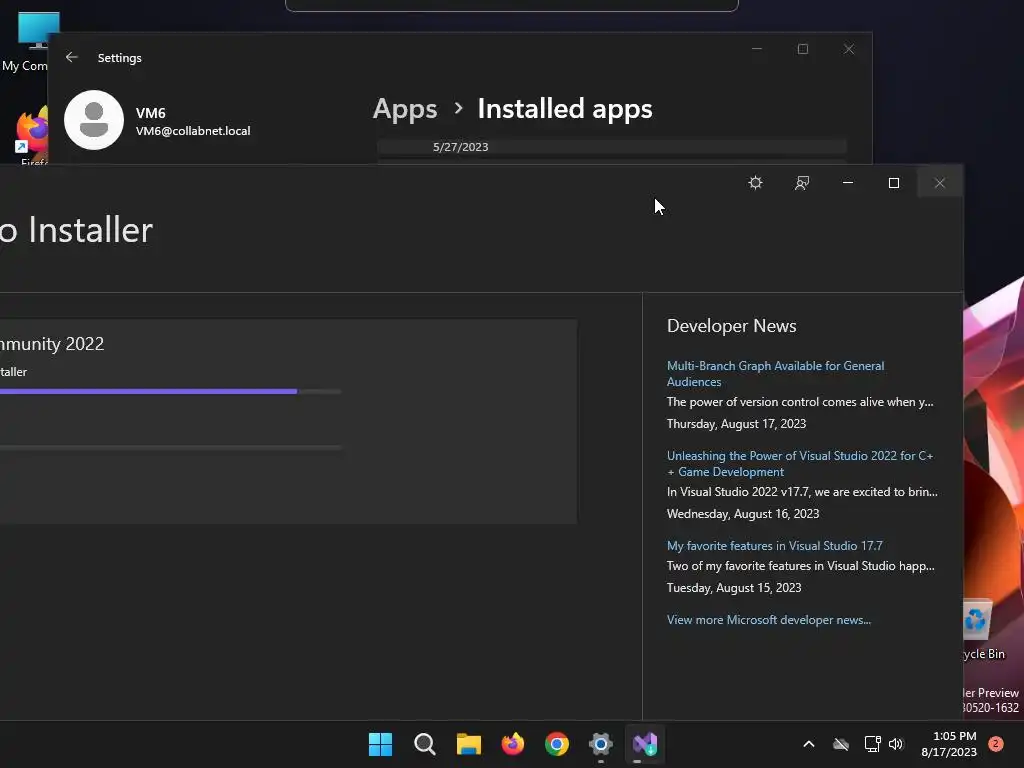The image size is (1024, 768).
Task: Click the VM6 profile avatar in Settings
Action: pyautogui.click(x=94, y=120)
